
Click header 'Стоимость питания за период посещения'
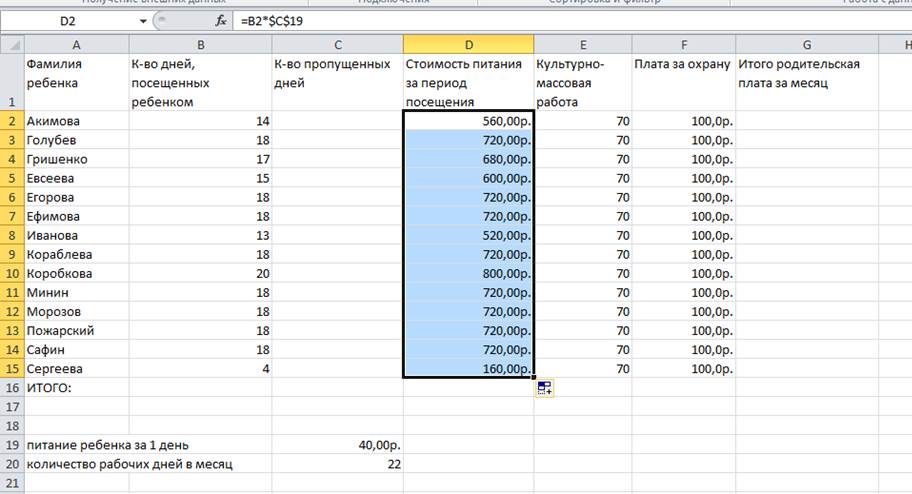468,83
